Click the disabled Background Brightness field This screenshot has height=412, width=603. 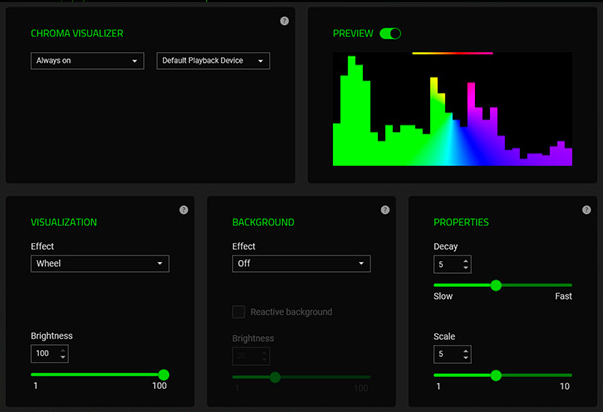(251, 356)
